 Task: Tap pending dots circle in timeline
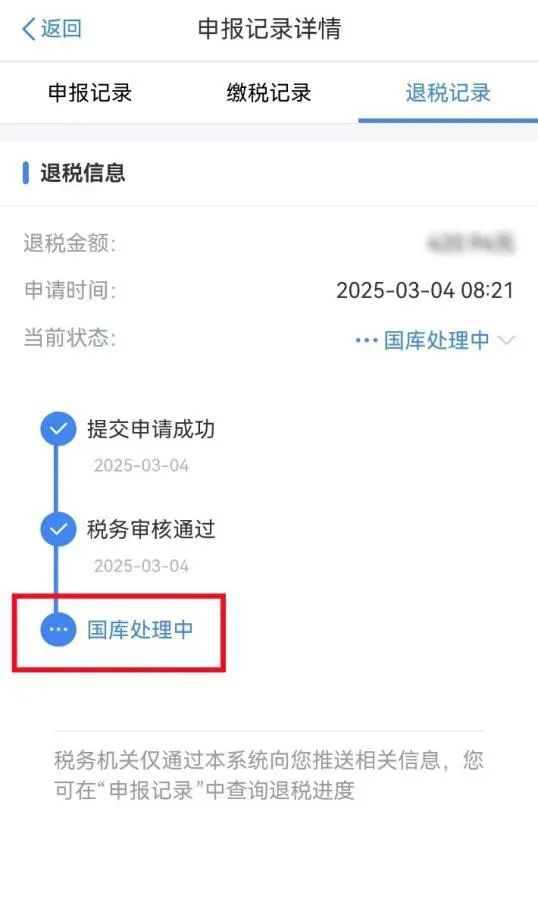coord(58,629)
